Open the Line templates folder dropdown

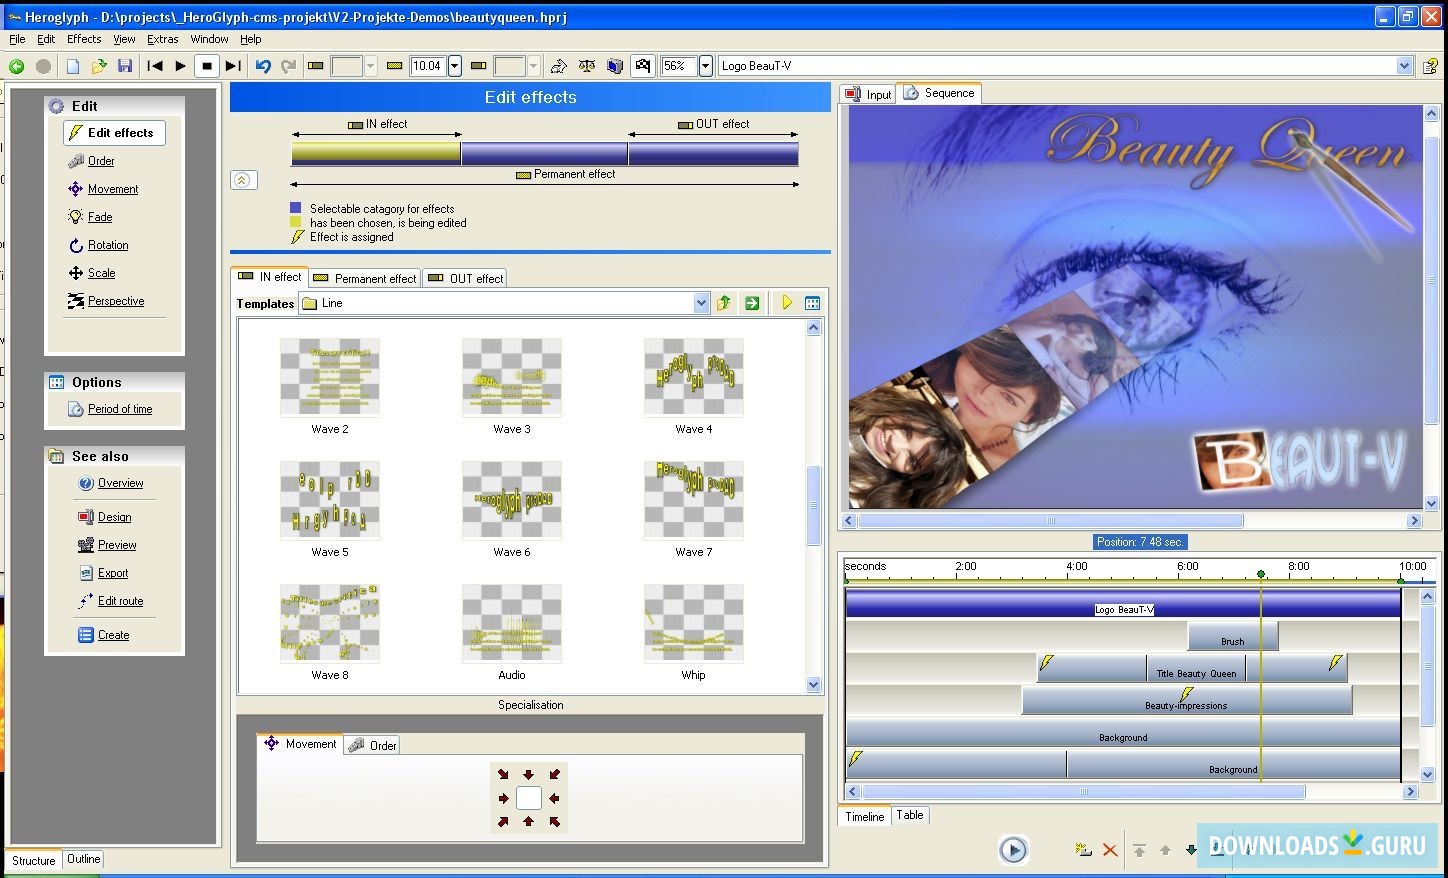pyautogui.click(x=701, y=303)
